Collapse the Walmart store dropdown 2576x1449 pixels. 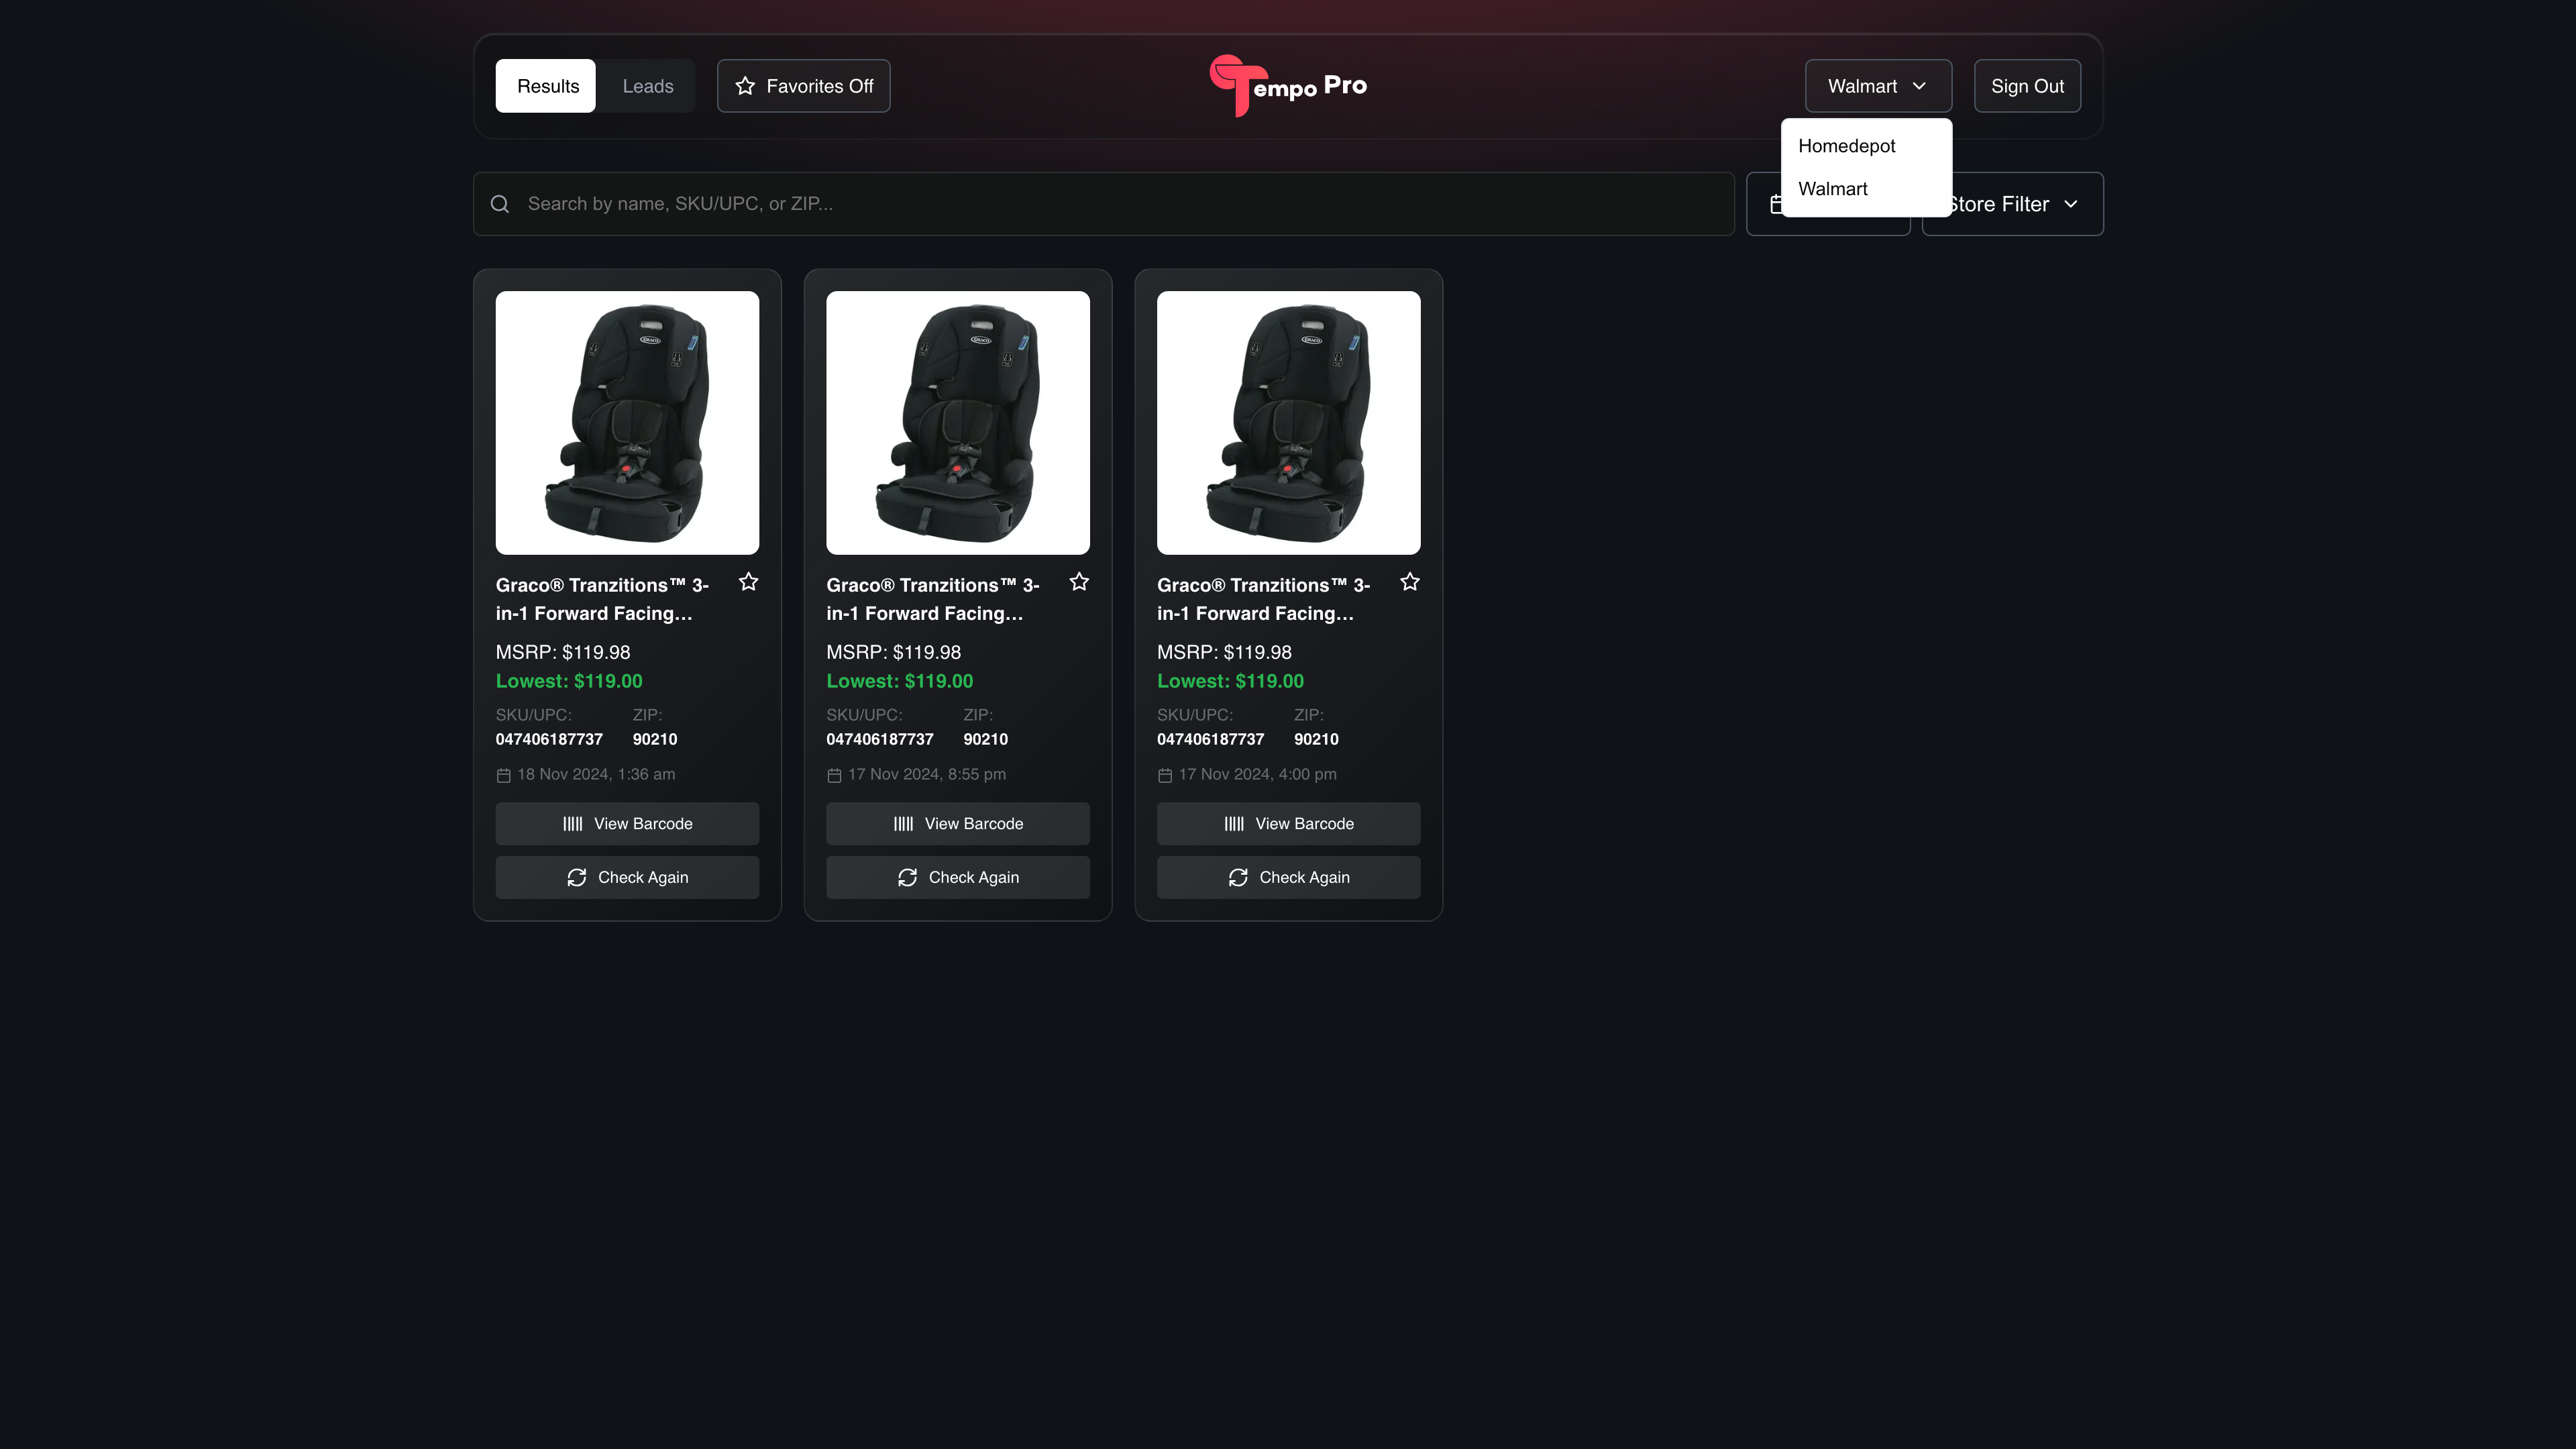tap(1877, 86)
